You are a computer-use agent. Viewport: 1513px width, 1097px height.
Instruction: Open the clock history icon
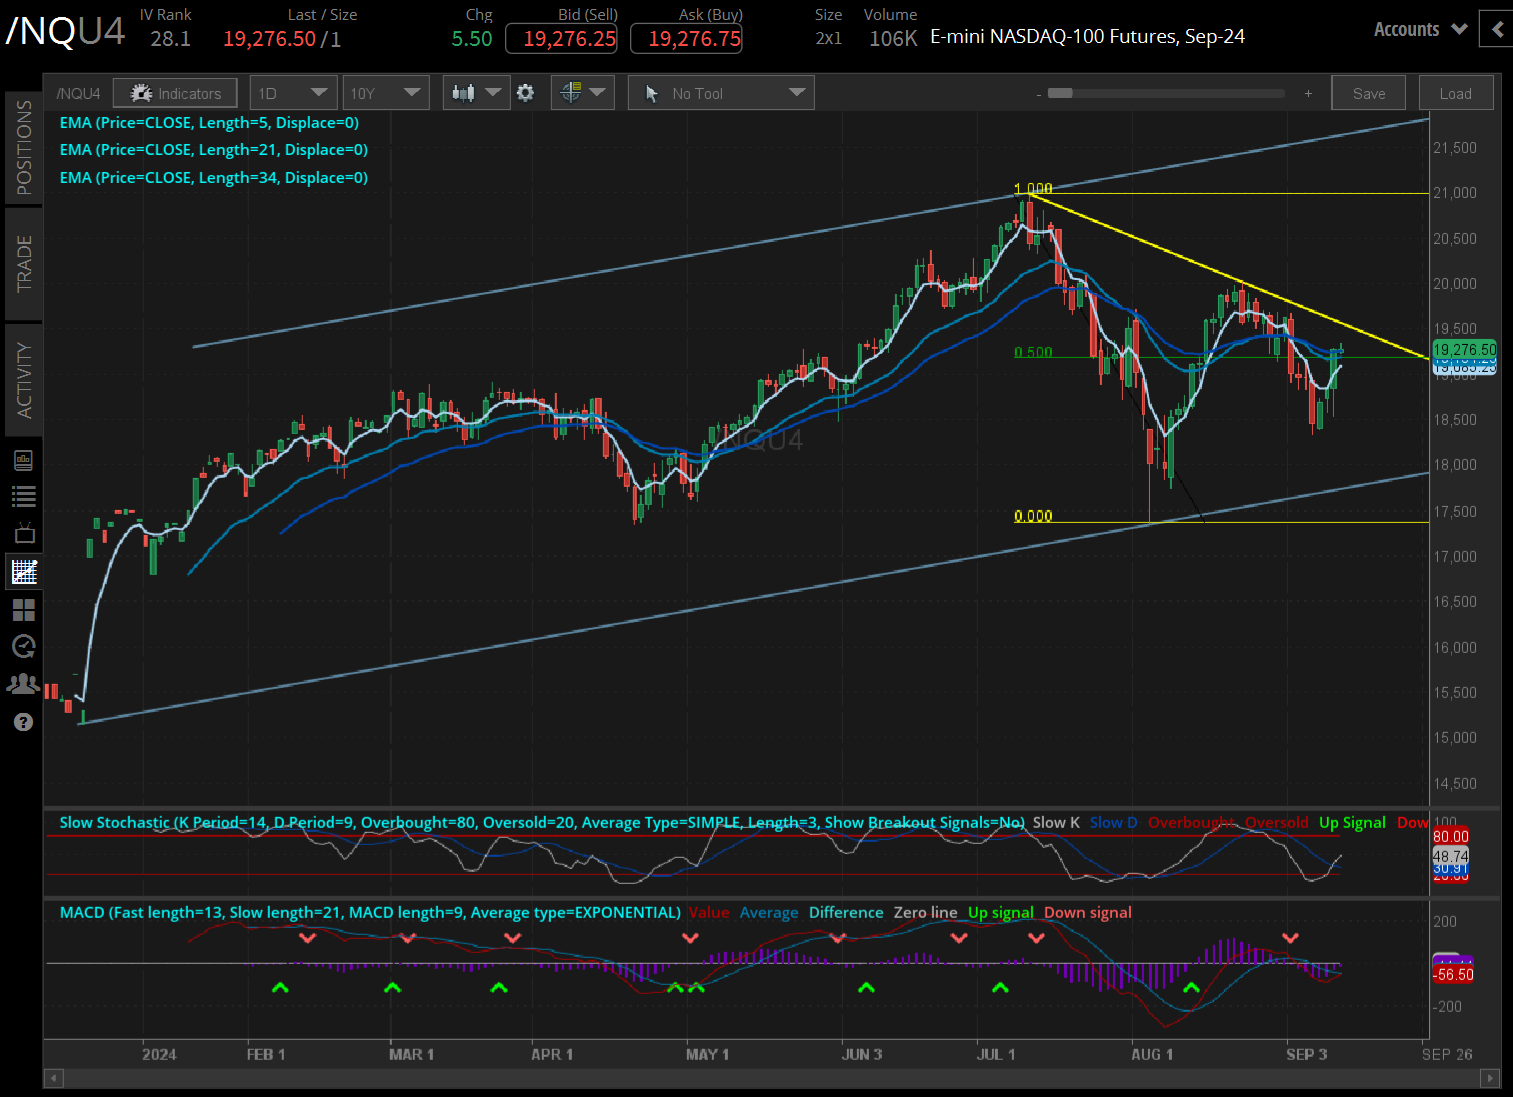tap(23, 646)
